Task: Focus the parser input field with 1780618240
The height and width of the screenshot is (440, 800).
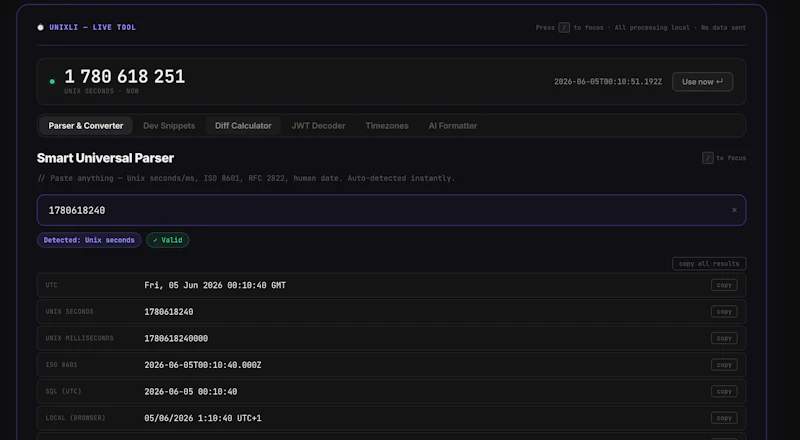Action: [x=391, y=210]
